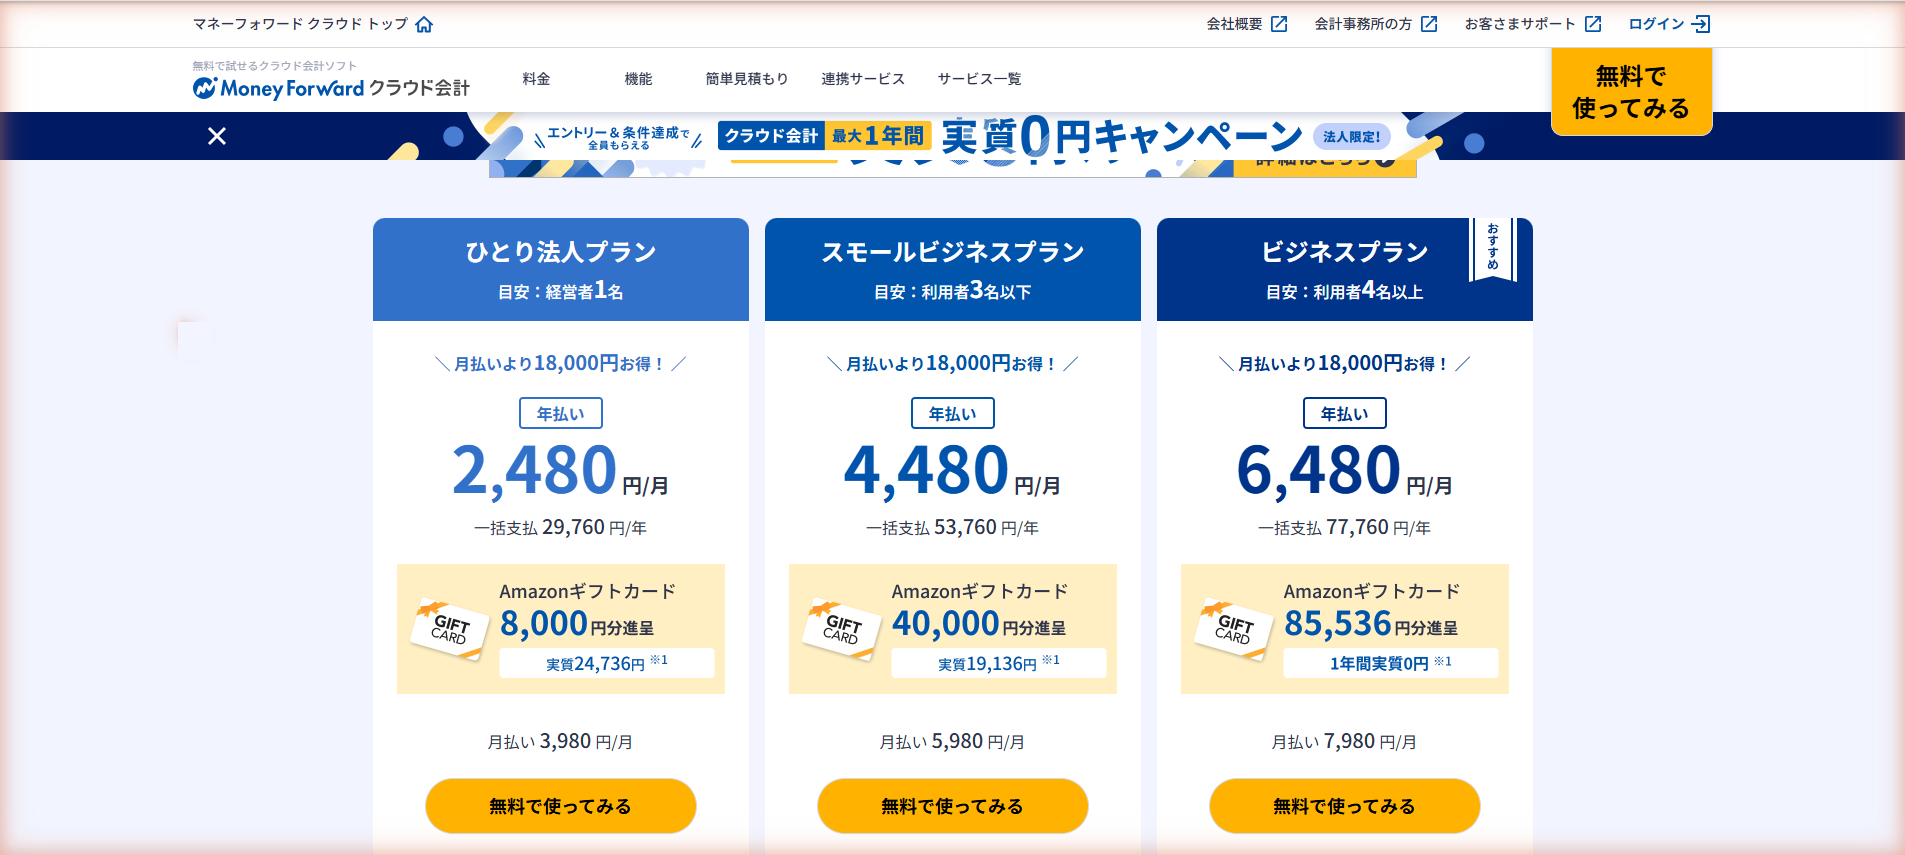Screen dimensions: 1905x855
Task: Click 無料で使ってみる under スモールビジネスプラン
Action: [952, 806]
